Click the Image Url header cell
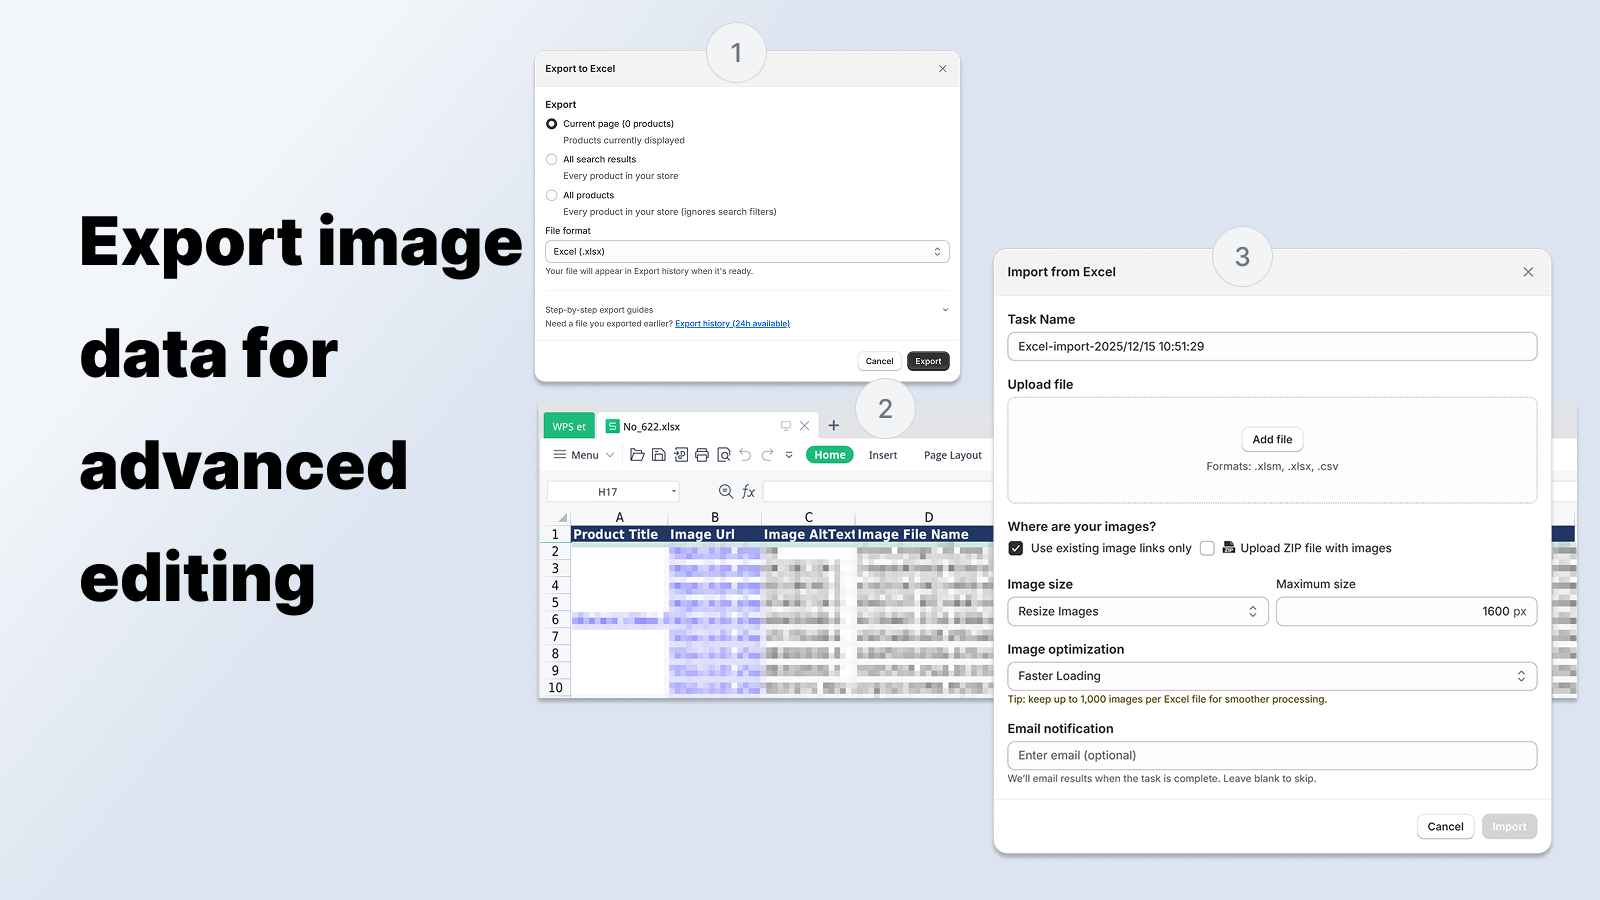Screen dimensions: 1600x900 (x=715, y=535)
